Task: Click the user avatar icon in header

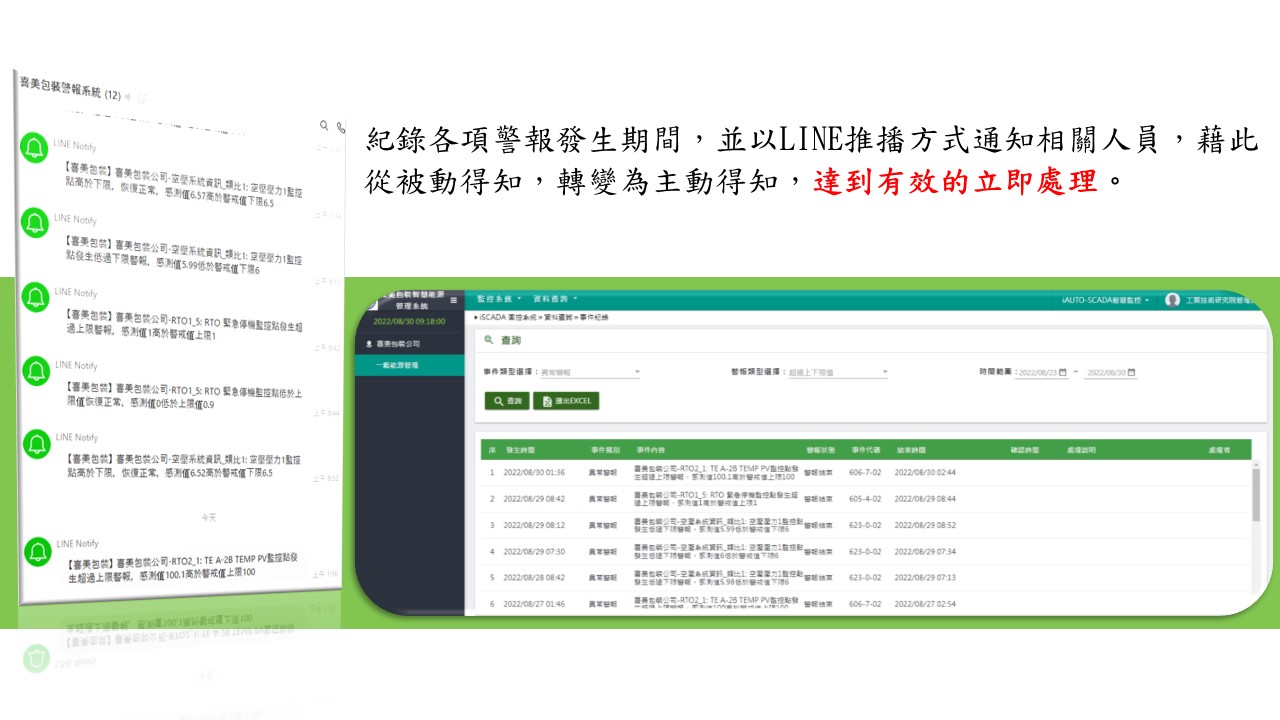Action: [1172, 300]
